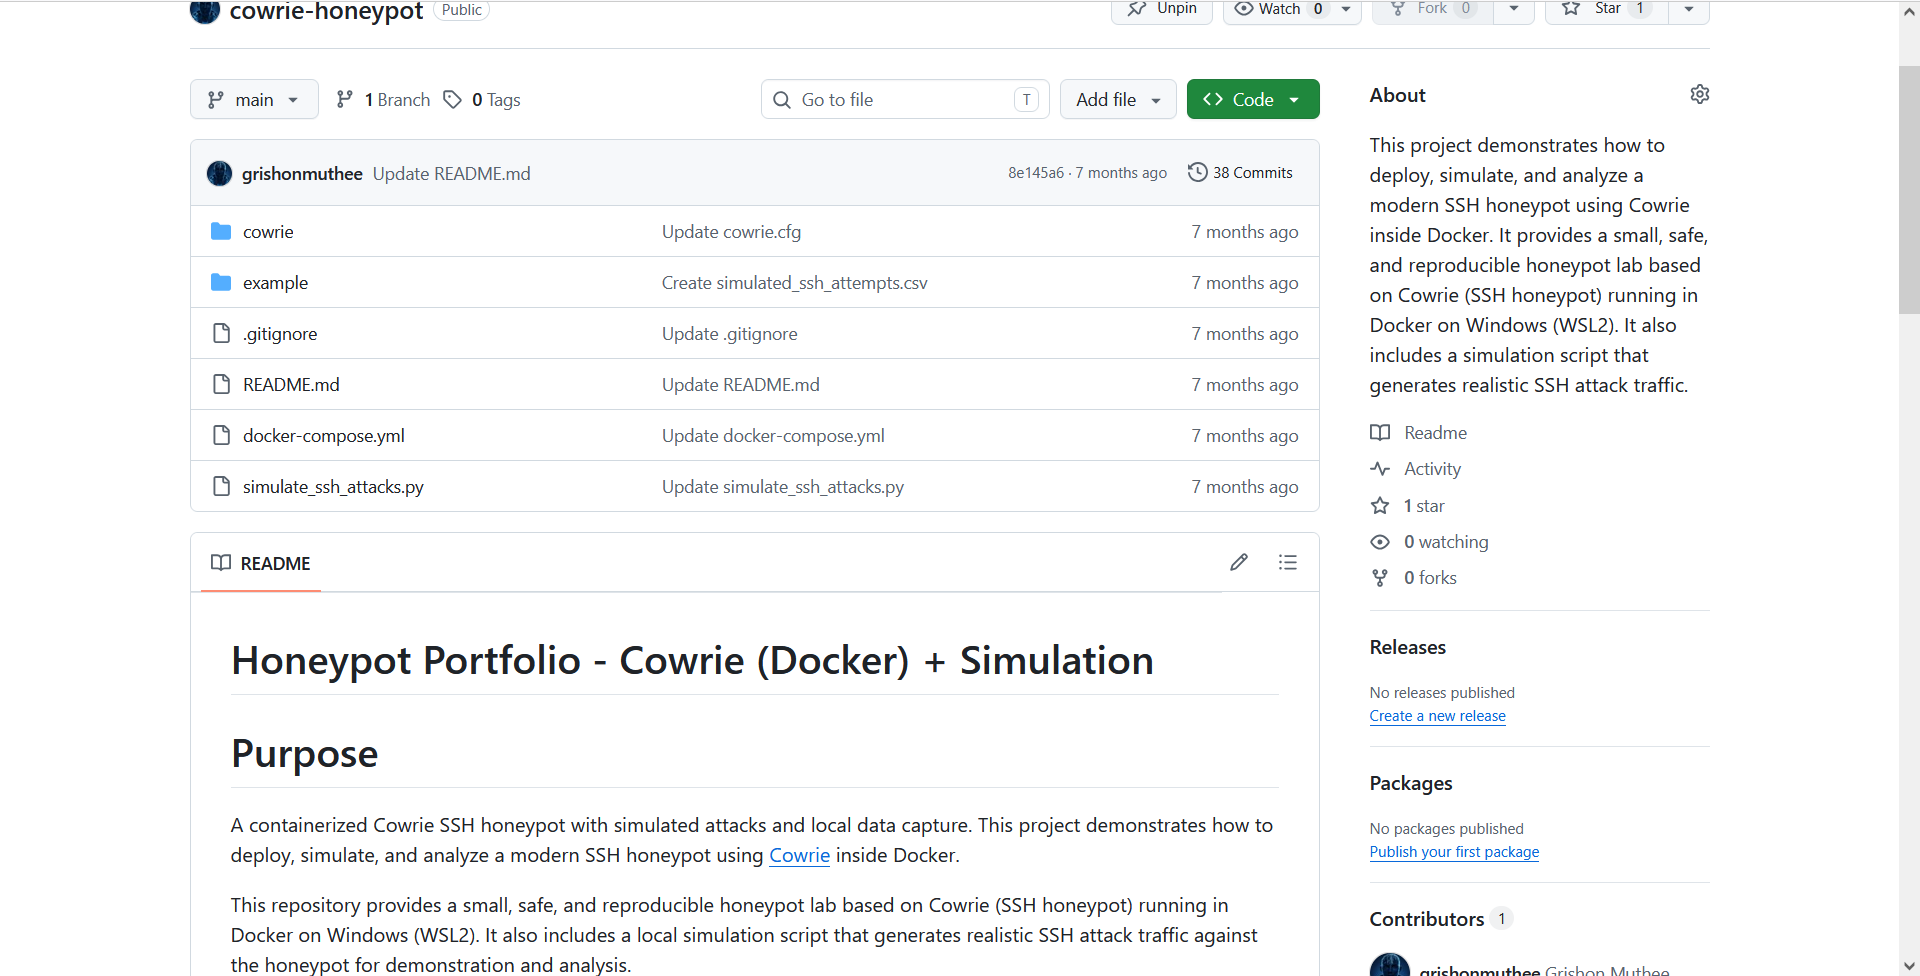
Task: Open the example folder
Action: [x=275, y=282]
